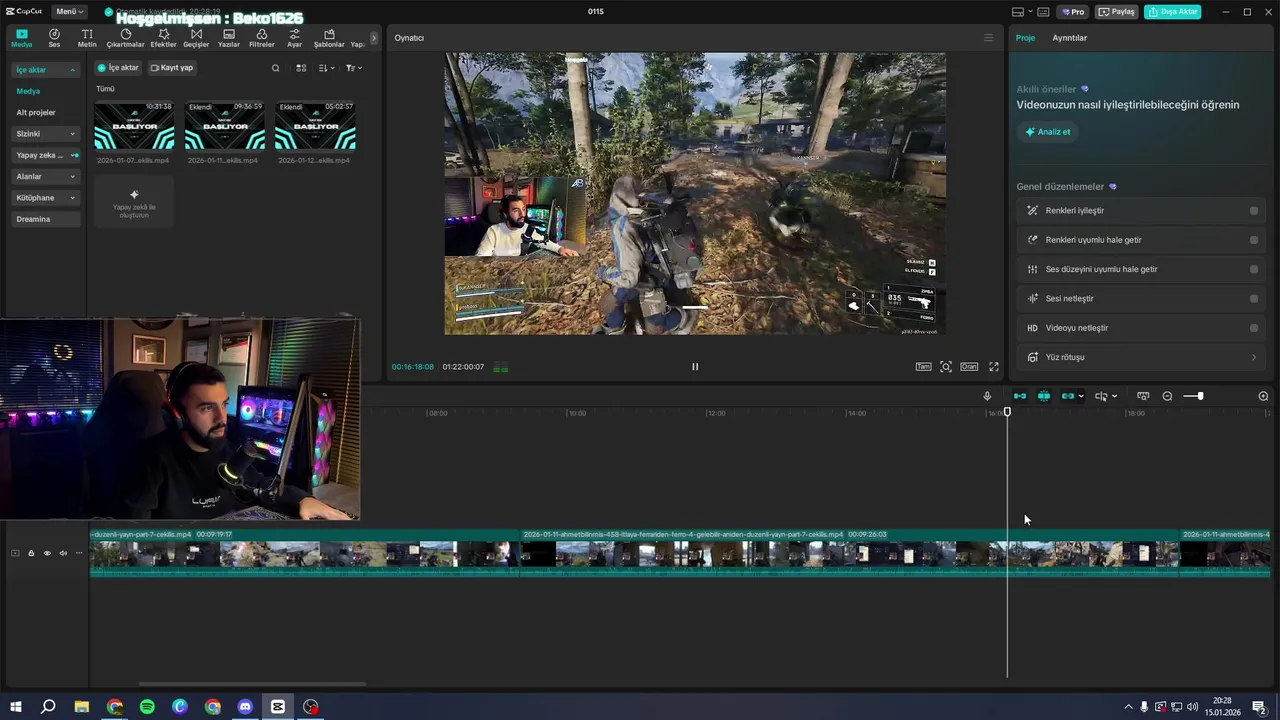Enable the Sesi netleştir checkbox

tap(1254, 299)
